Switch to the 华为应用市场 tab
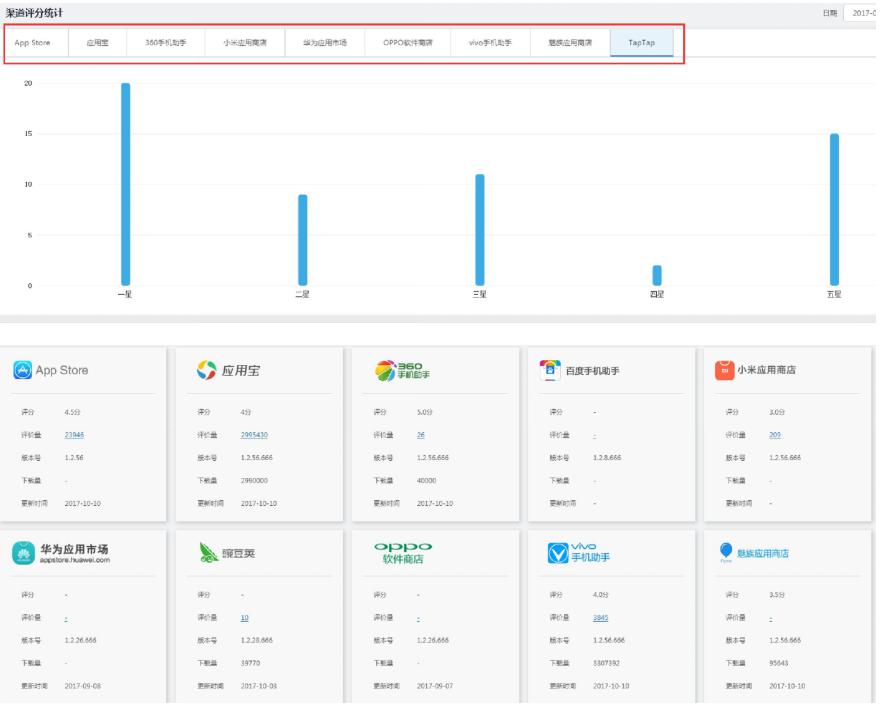884x707 pixels. (x=325, y=43)
